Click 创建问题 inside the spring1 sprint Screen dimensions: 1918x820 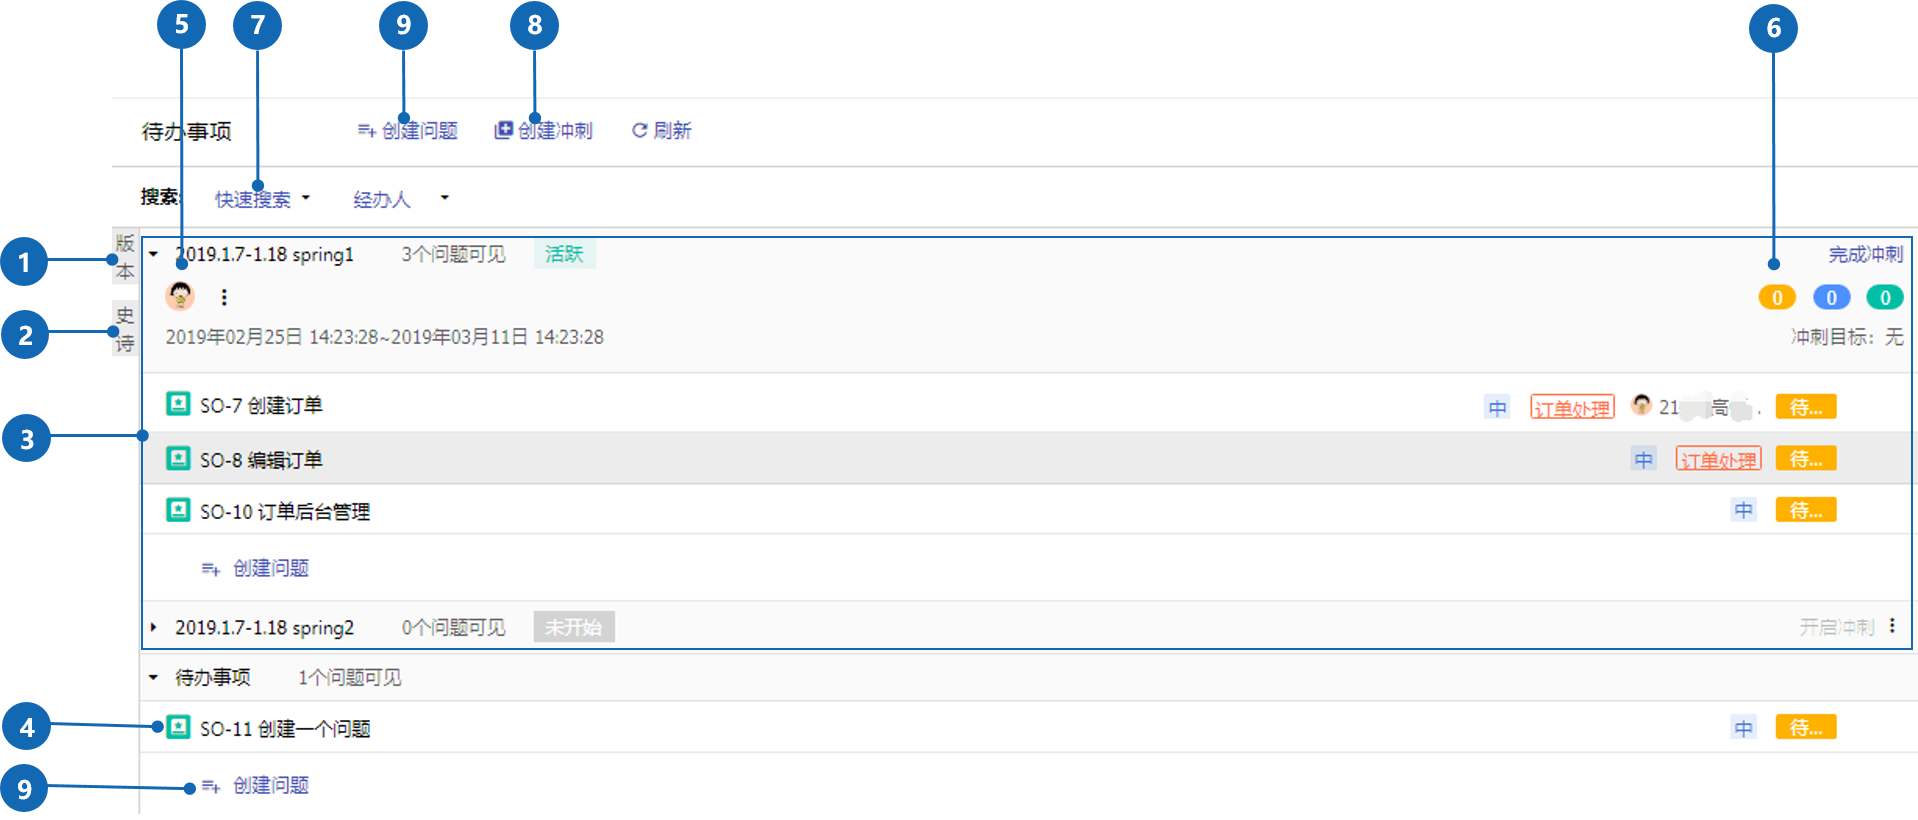click(256, 568)
